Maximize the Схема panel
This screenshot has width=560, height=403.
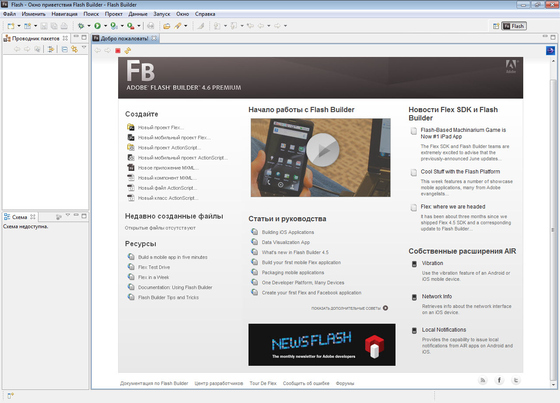click(x=84, y=216)
